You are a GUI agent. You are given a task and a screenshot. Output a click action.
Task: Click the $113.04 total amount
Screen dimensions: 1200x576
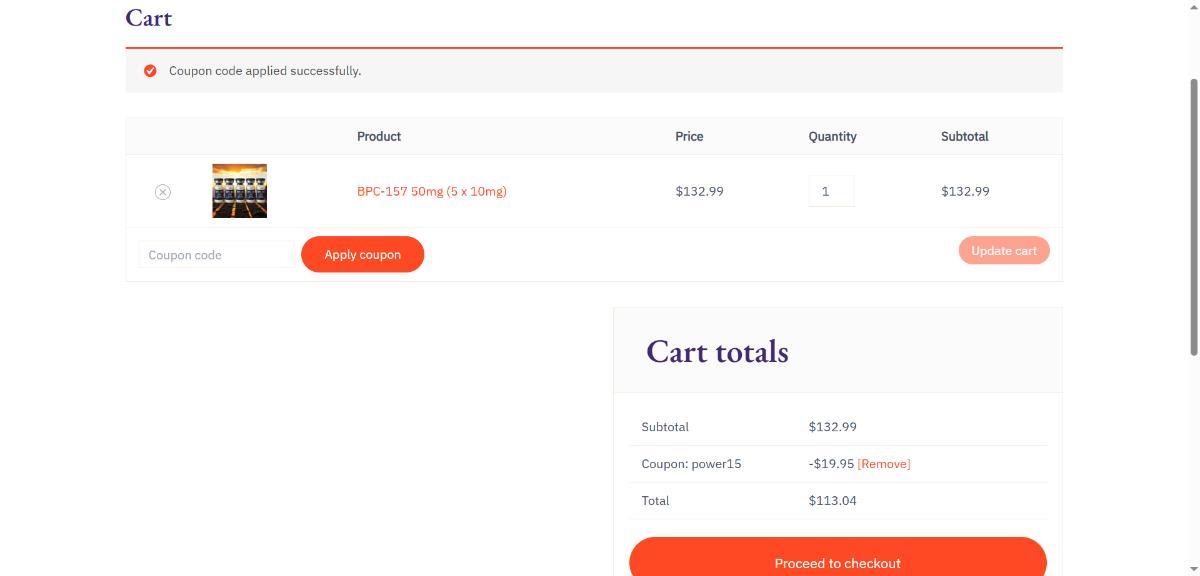[x=832, y=501]
